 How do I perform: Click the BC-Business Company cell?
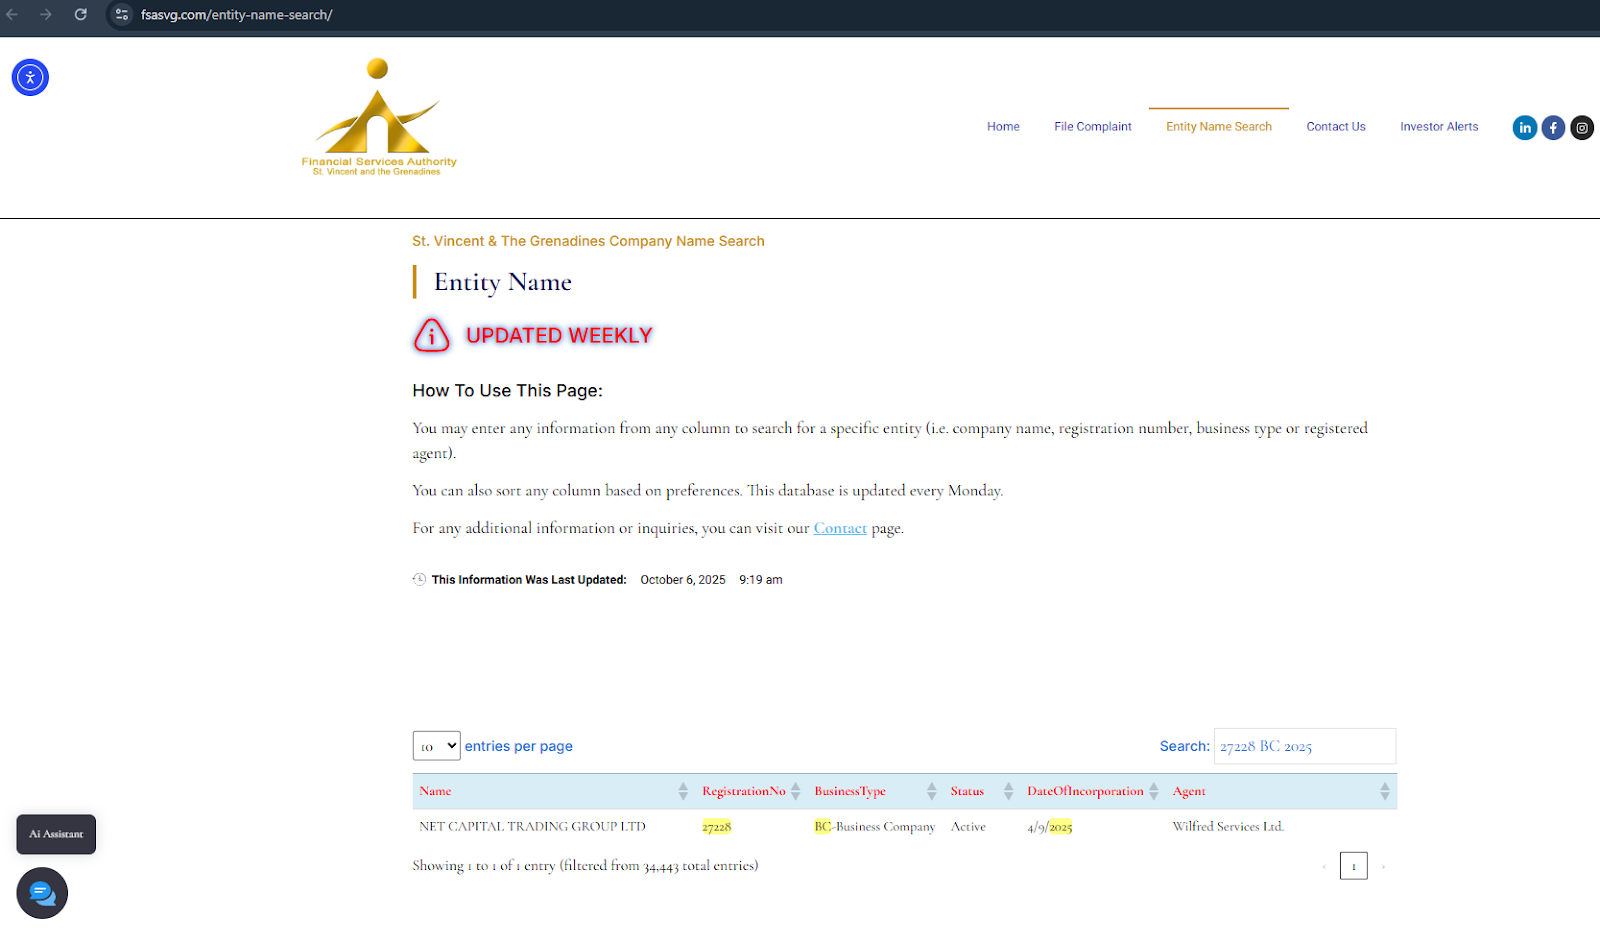[x=875, y=827]
